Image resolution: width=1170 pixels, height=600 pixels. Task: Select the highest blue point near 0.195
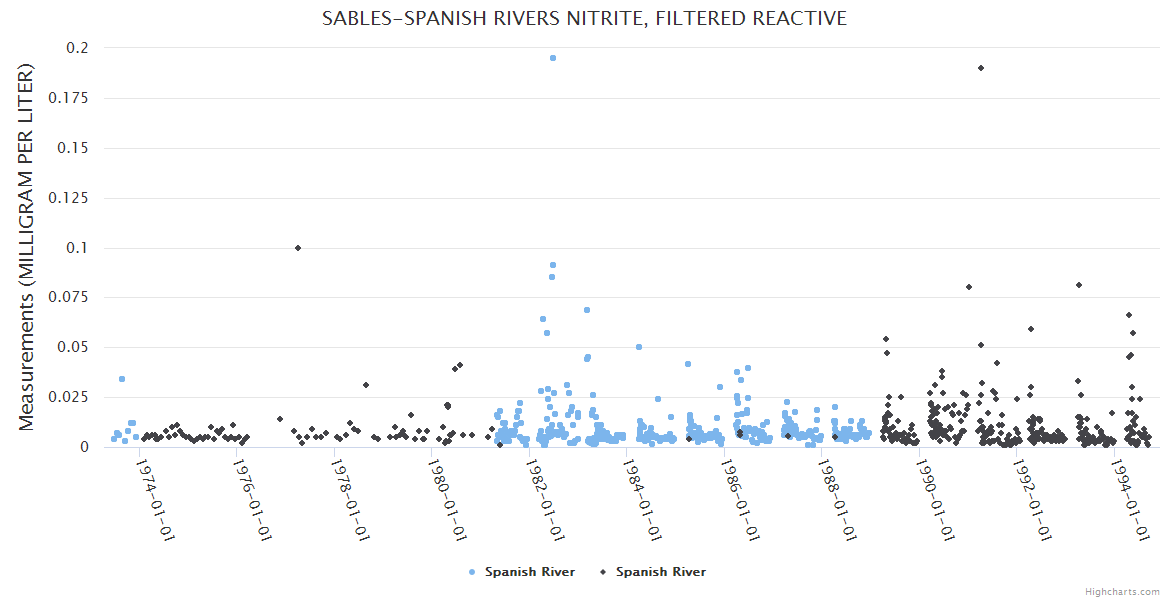coord(553,58)
